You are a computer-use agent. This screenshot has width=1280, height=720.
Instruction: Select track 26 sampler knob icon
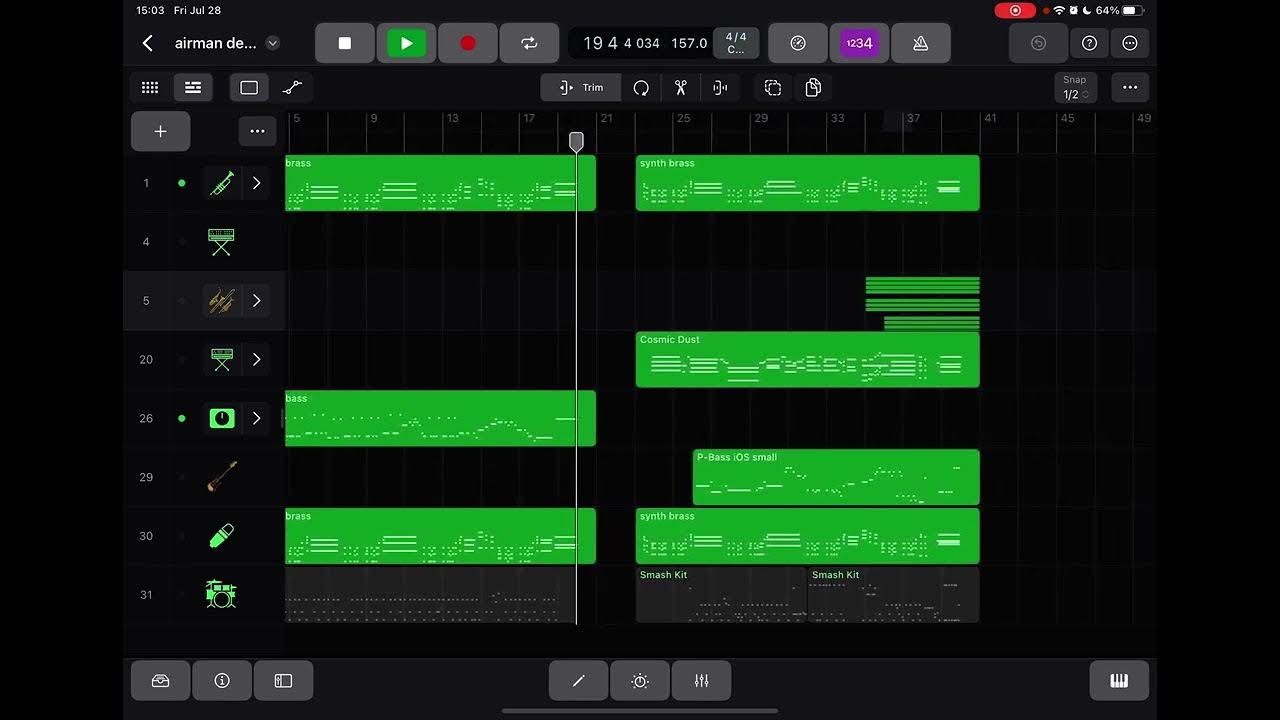pyautogui.click(x=222, y=418)
